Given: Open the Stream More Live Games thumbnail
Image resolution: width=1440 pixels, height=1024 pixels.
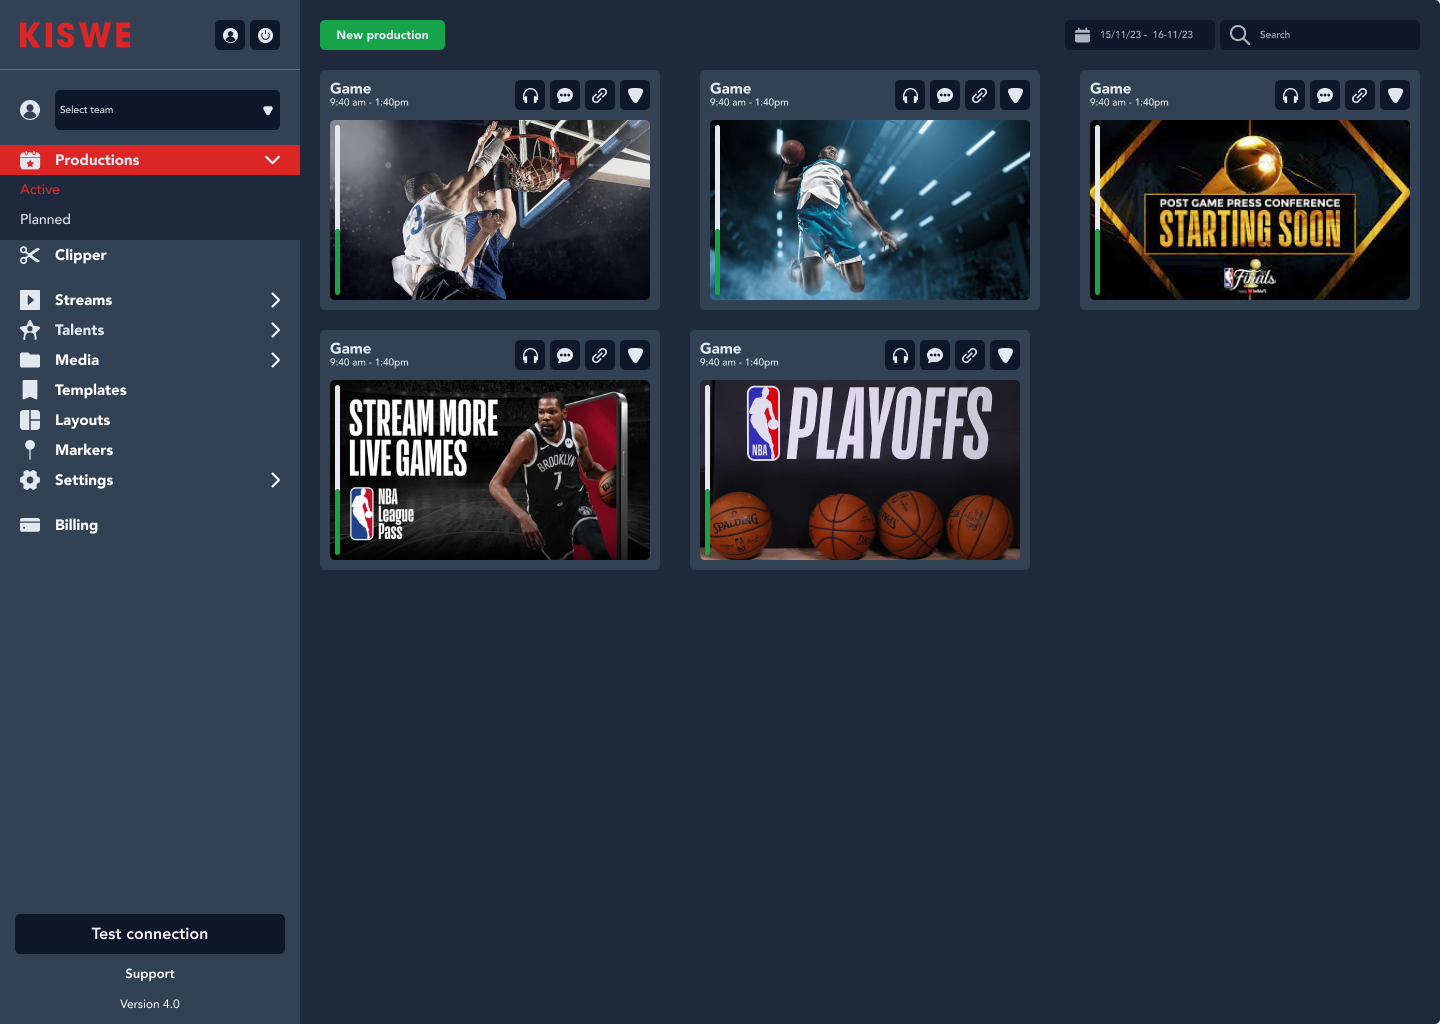Looking at the screenshot, I should pos(490,470).
